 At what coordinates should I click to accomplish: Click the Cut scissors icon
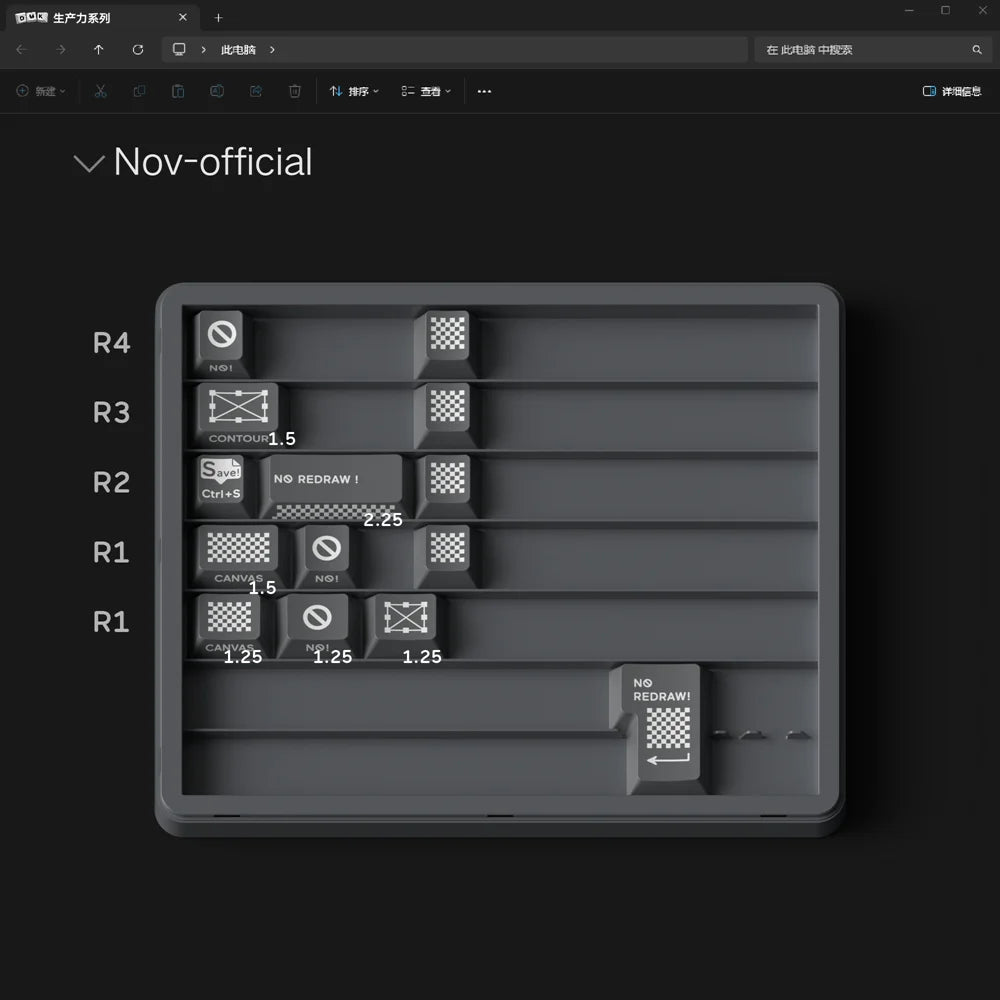[x=101, y=91]
